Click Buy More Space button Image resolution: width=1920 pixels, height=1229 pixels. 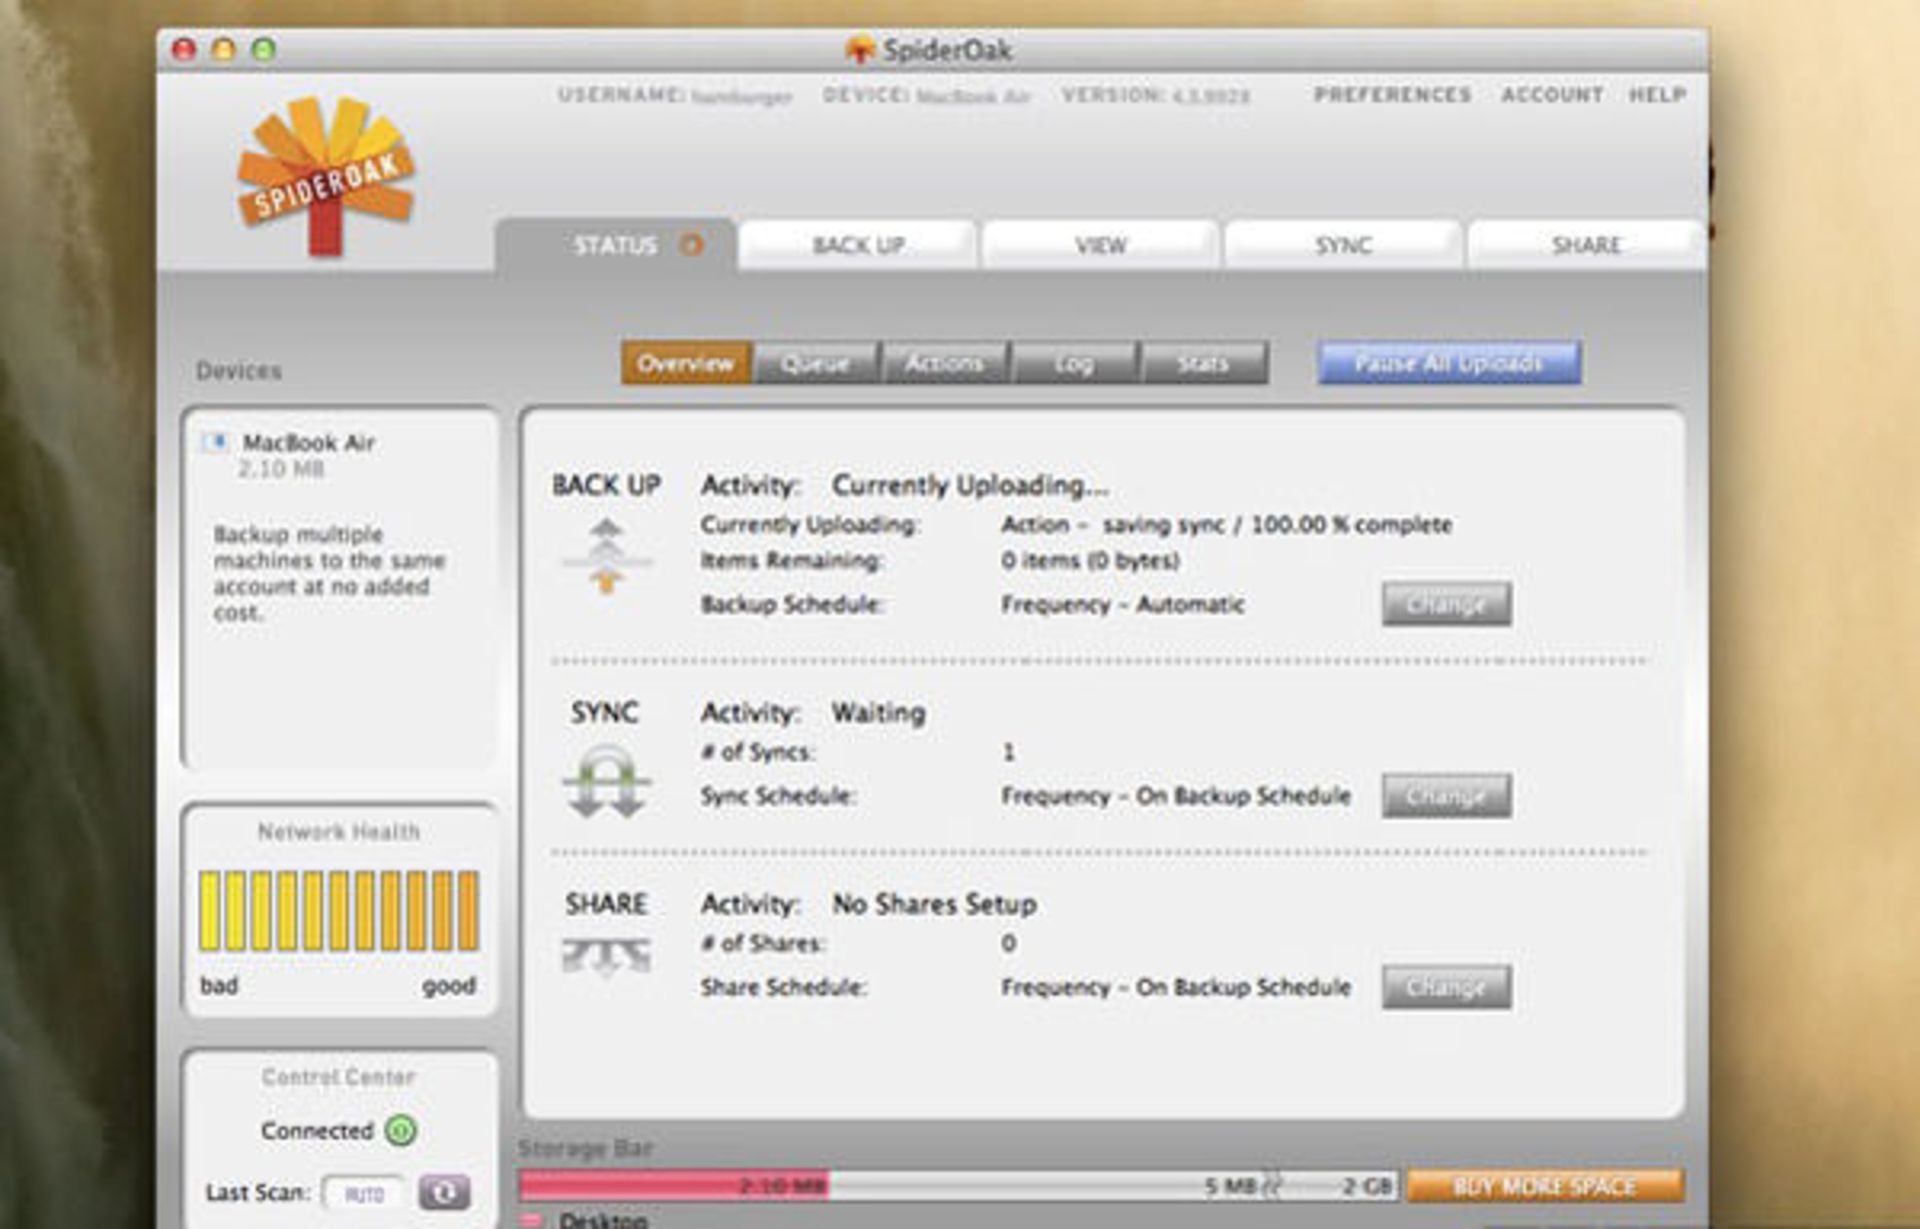[x=1545, y=1186]
